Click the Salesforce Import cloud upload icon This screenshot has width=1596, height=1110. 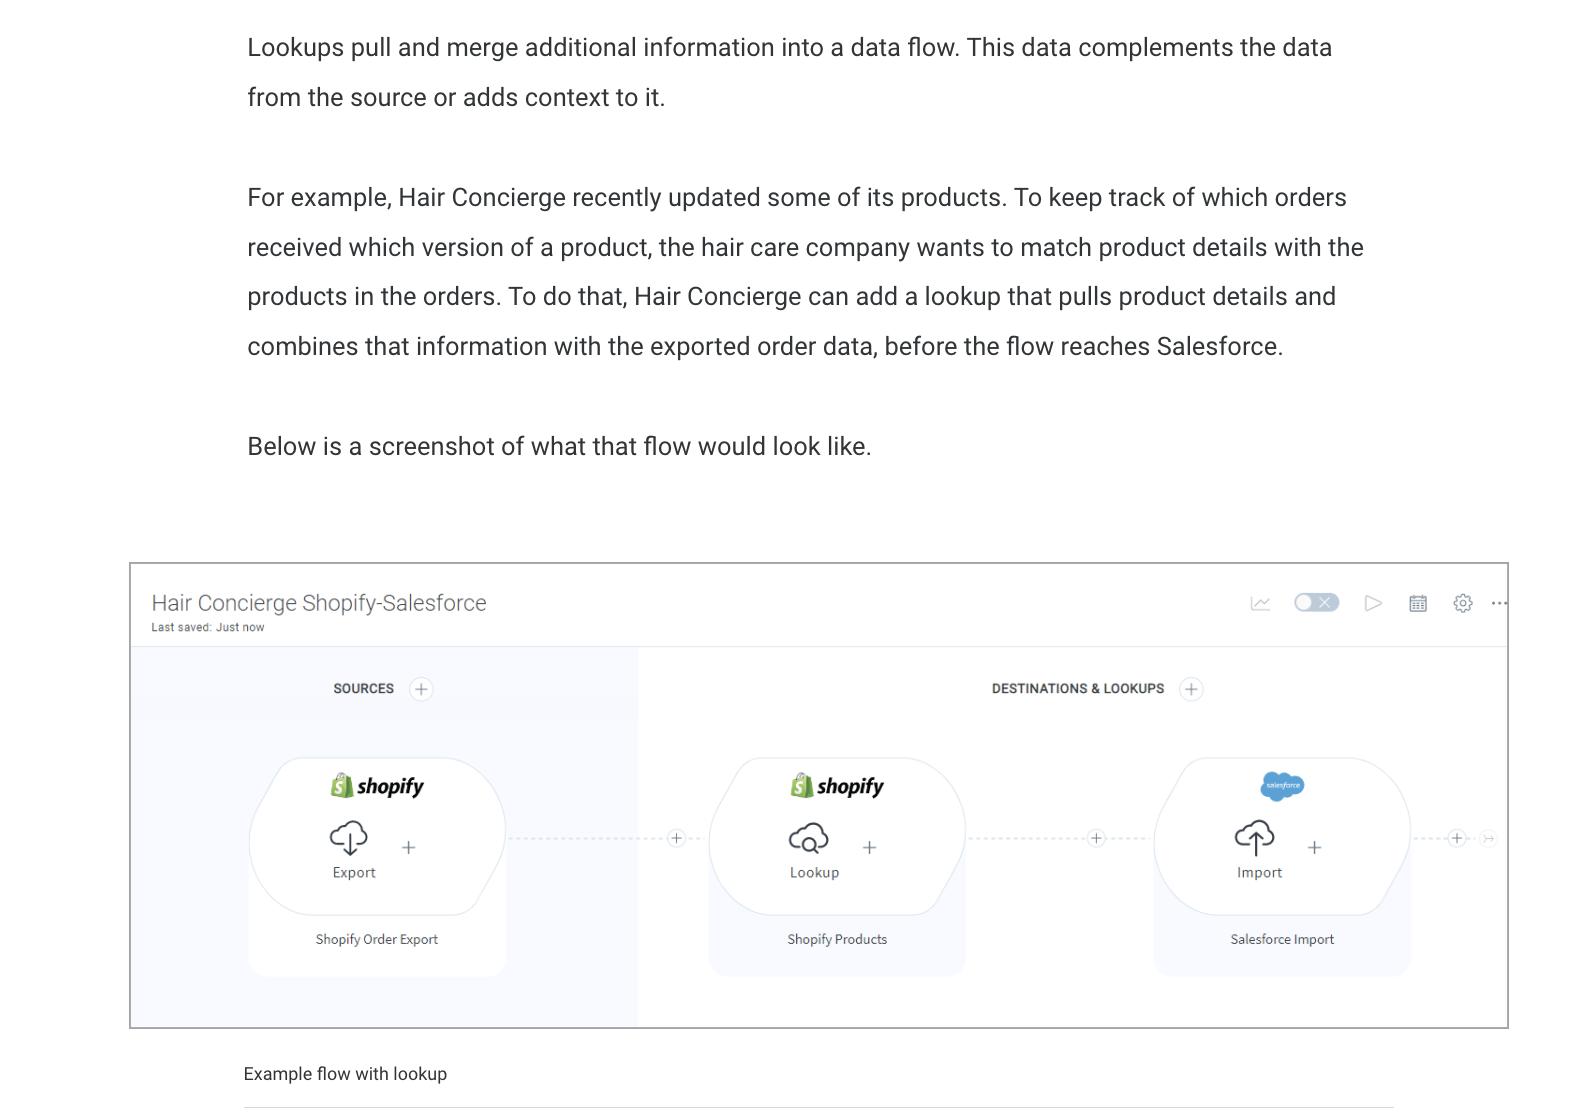pyautogui.click(x=1255, y=837)
